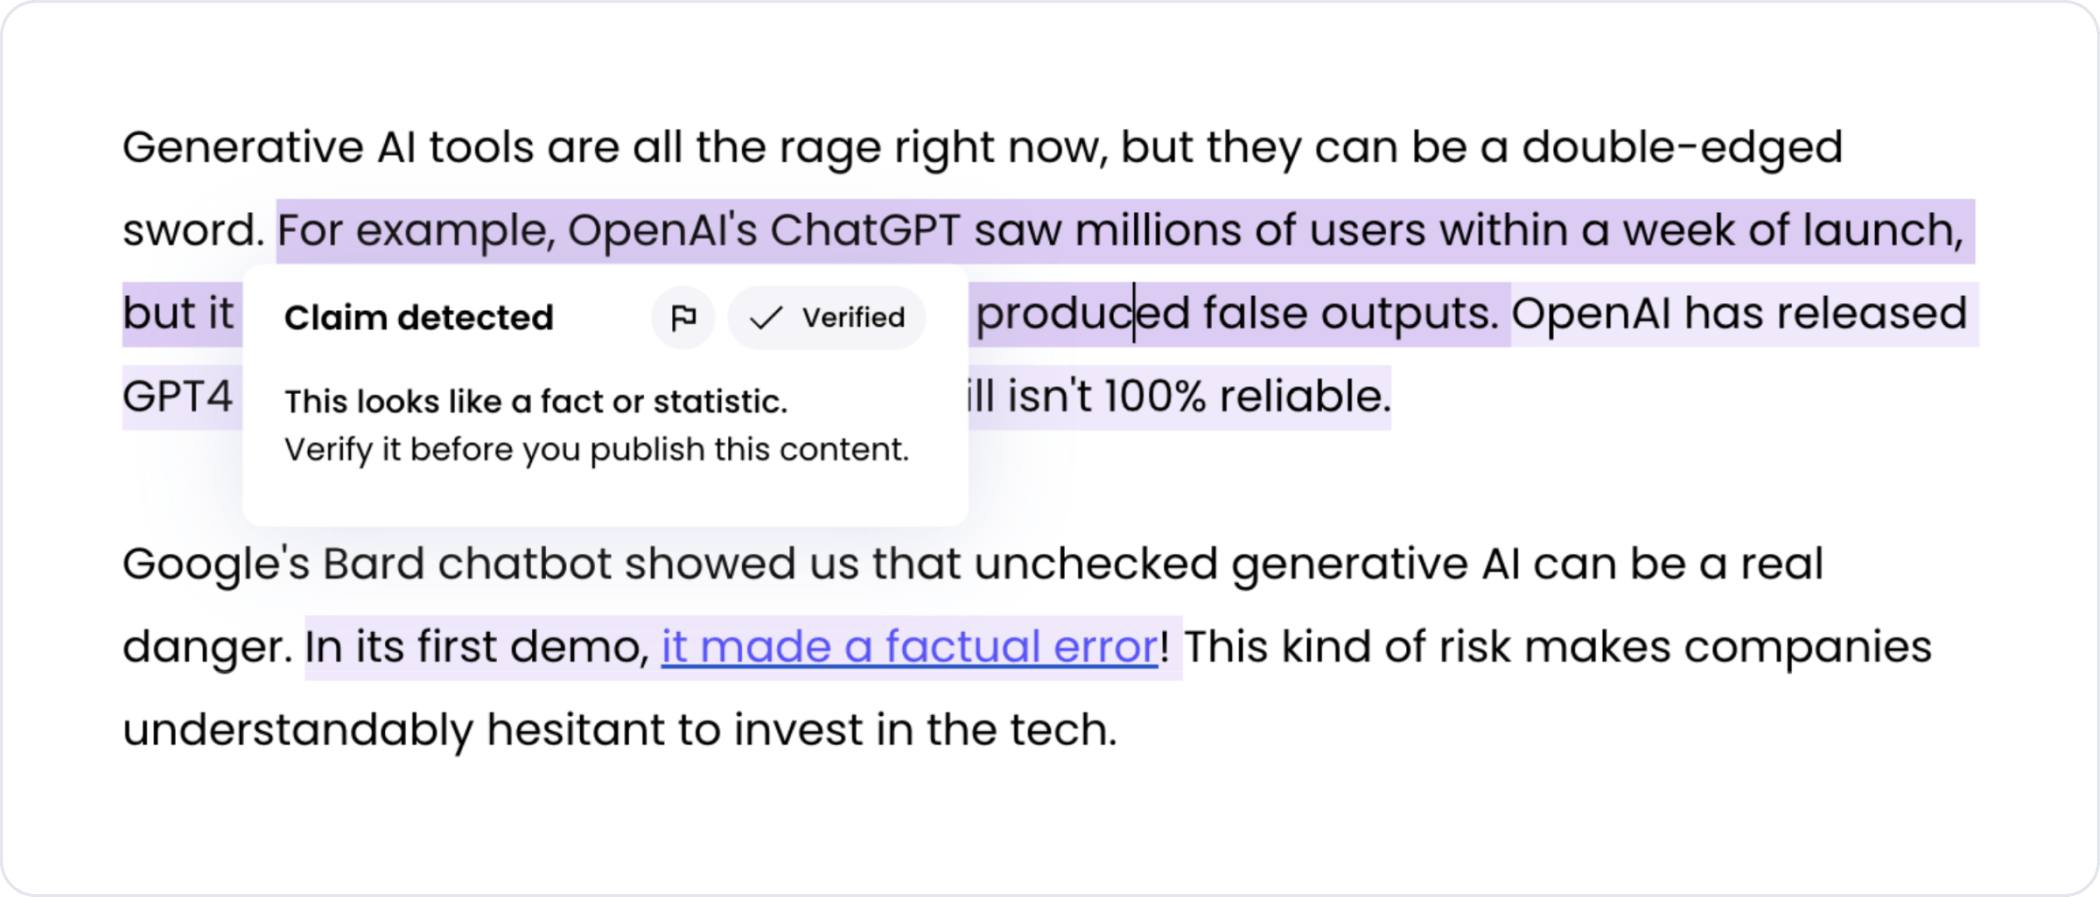Place cursor in 'Generative AI tools' sentence
2100x897 pixels.
point(982,148)
